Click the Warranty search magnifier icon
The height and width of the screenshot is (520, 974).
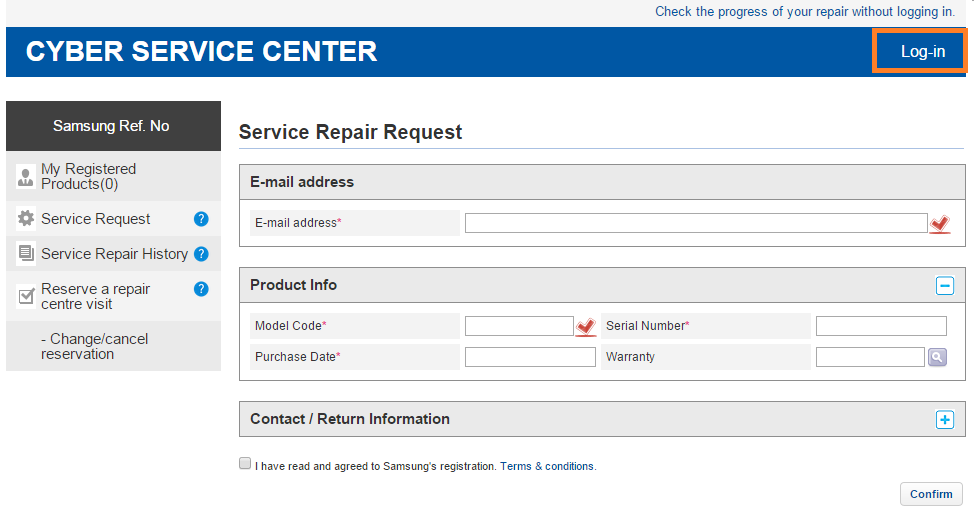click(937, 357)
